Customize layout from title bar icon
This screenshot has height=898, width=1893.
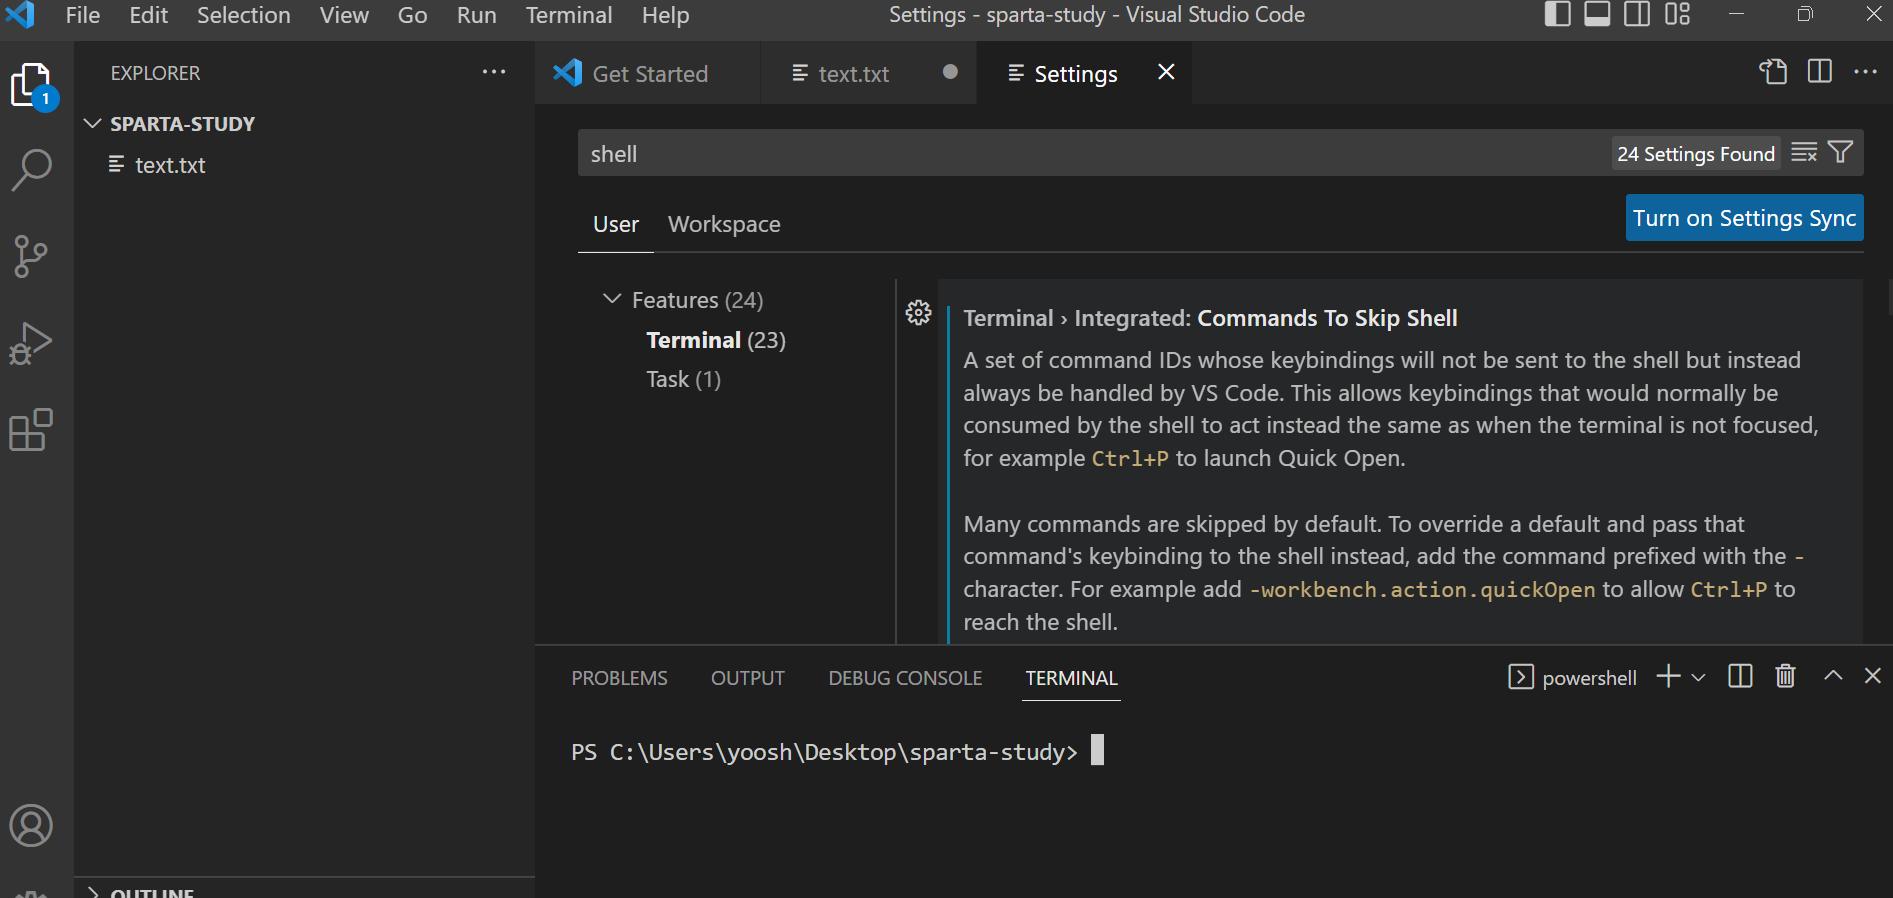tap(1677, 15)
